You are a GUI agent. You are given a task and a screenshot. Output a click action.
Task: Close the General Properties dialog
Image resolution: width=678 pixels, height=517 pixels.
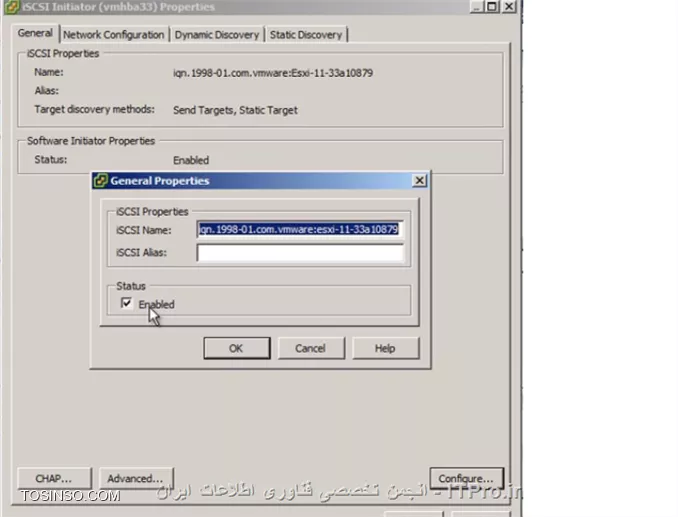point(419,181)
